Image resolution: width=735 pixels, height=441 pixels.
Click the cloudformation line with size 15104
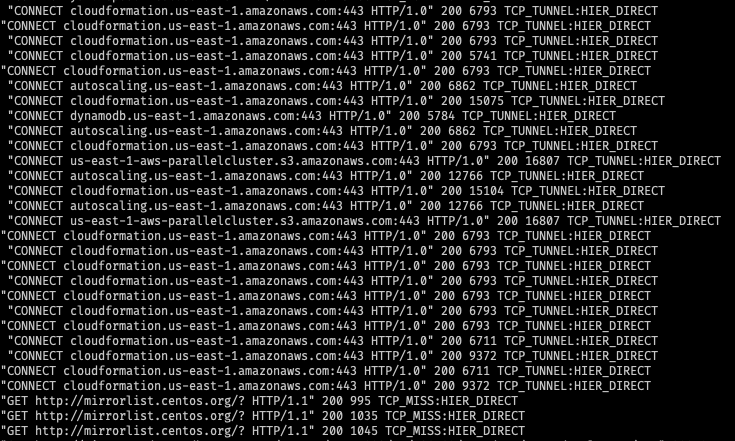click(336, 191)
